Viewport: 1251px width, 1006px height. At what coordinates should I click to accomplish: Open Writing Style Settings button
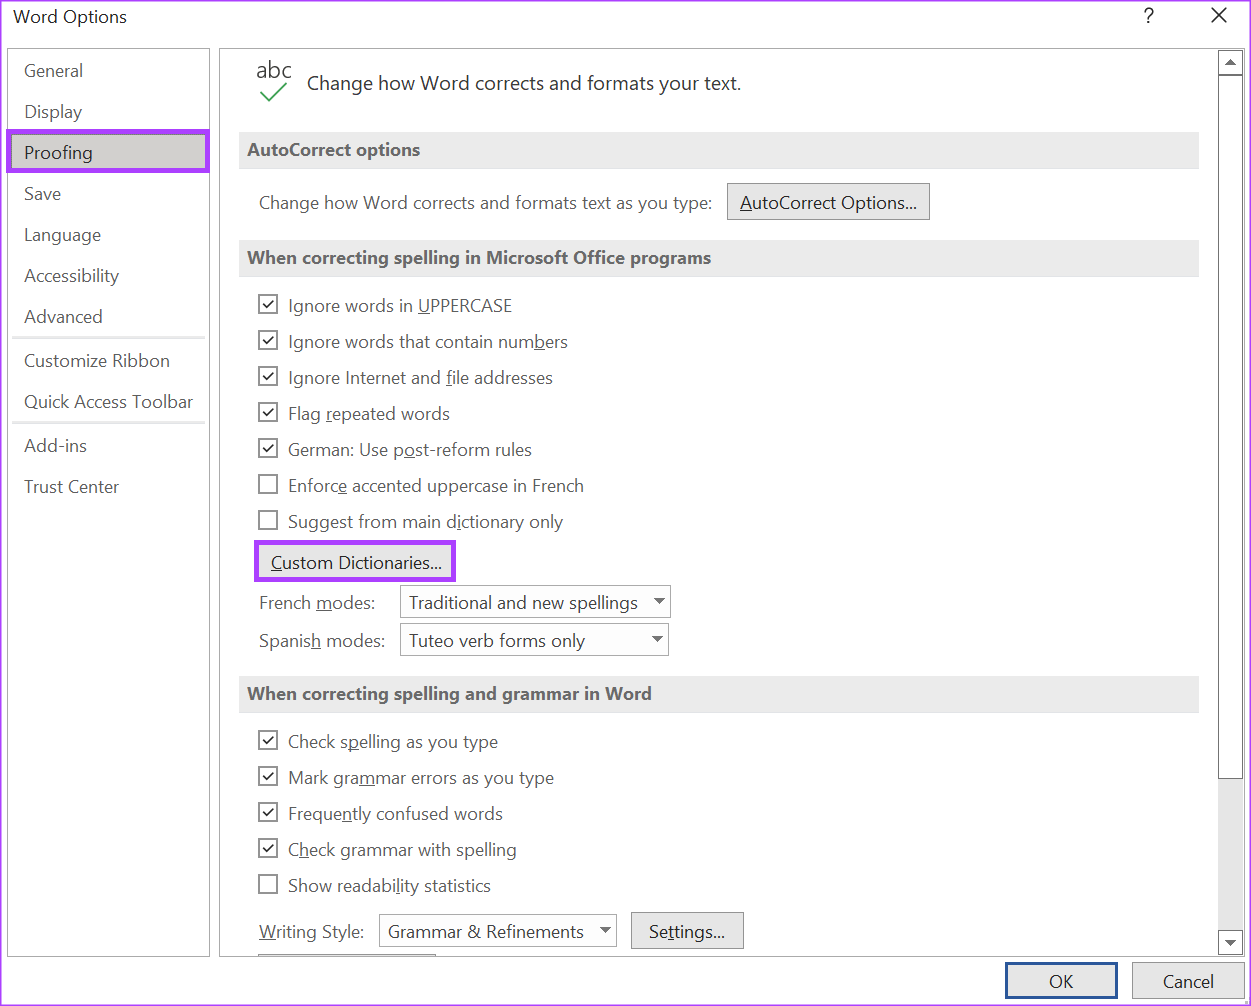[687, 931]
